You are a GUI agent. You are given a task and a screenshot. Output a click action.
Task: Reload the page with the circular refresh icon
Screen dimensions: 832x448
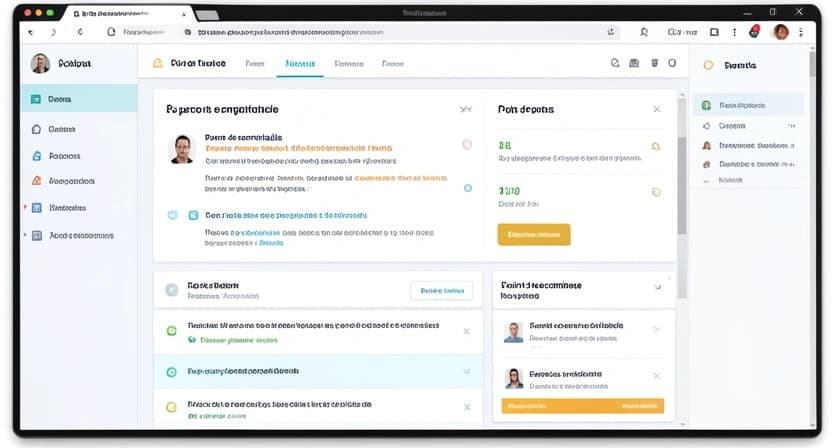coord(111,32)
